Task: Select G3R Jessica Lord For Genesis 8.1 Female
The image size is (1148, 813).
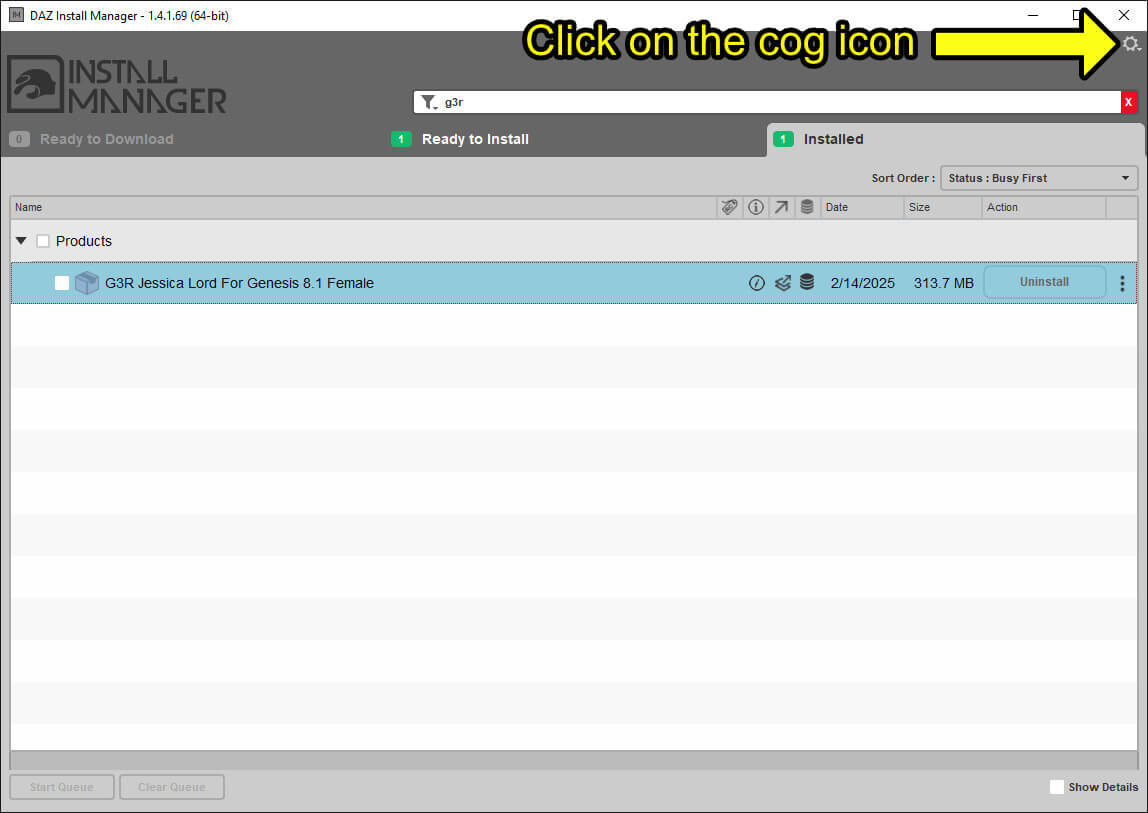Action: [239, 283]
